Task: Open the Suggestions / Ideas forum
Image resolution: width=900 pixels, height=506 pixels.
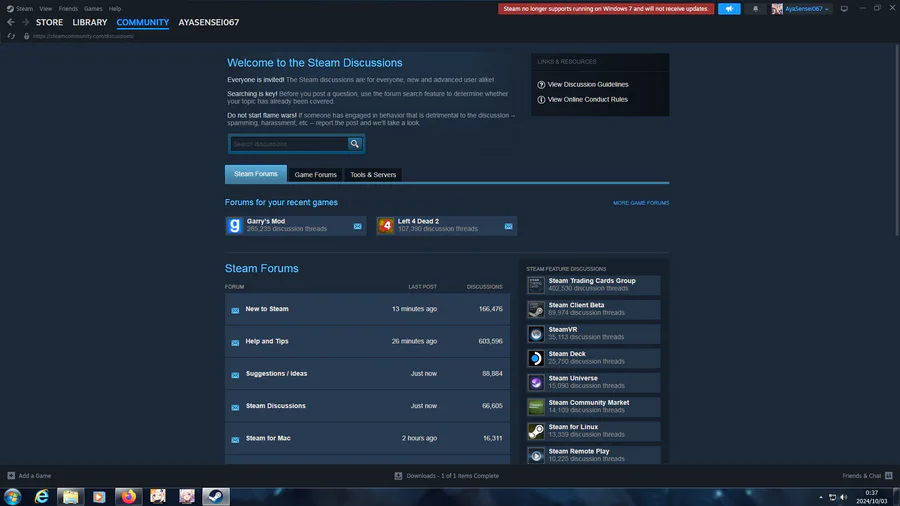Action: pos(276,373)
